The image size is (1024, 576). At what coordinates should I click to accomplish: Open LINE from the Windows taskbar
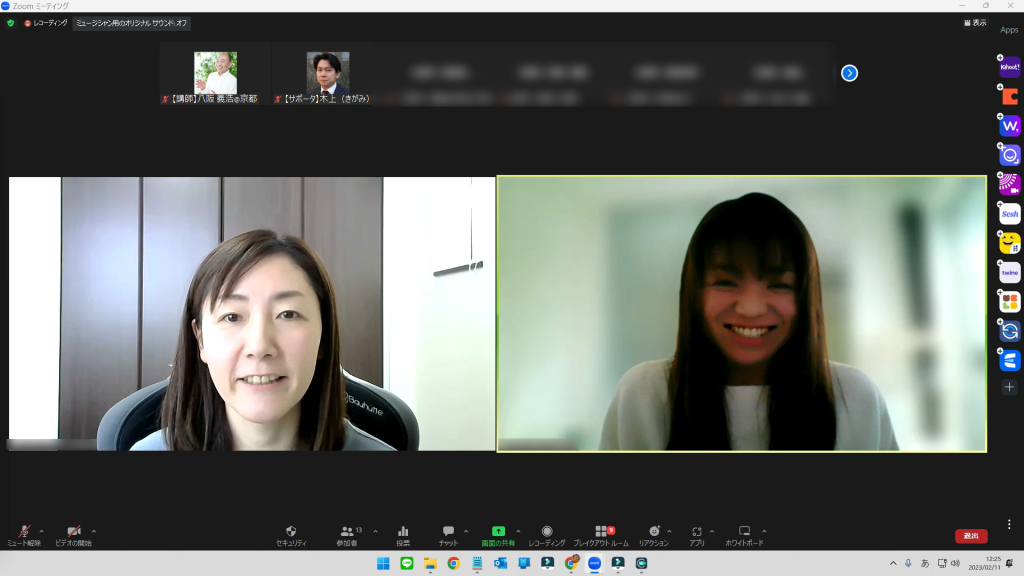pyautogui.click(x=407, y=563)
